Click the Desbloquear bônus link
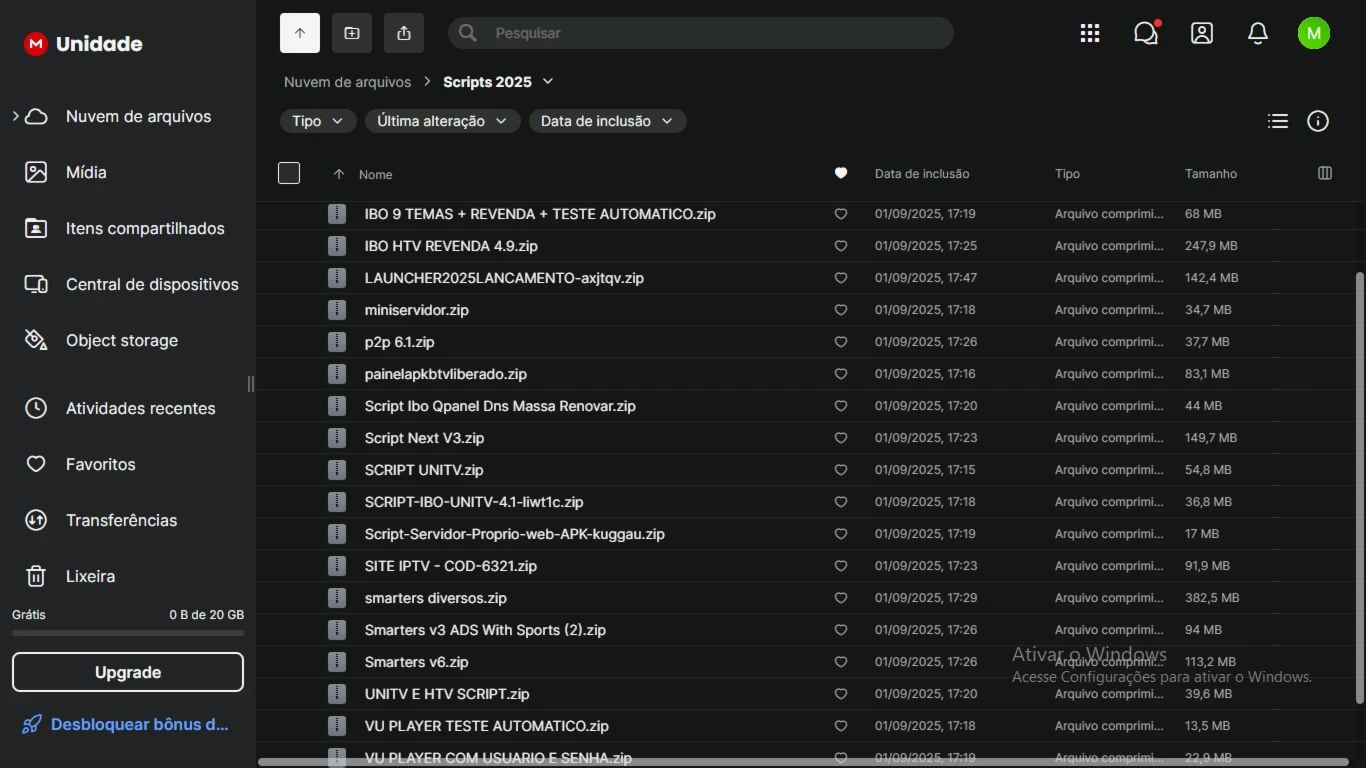The height and width of the screenshot is (768, 1366). [140, 724]
